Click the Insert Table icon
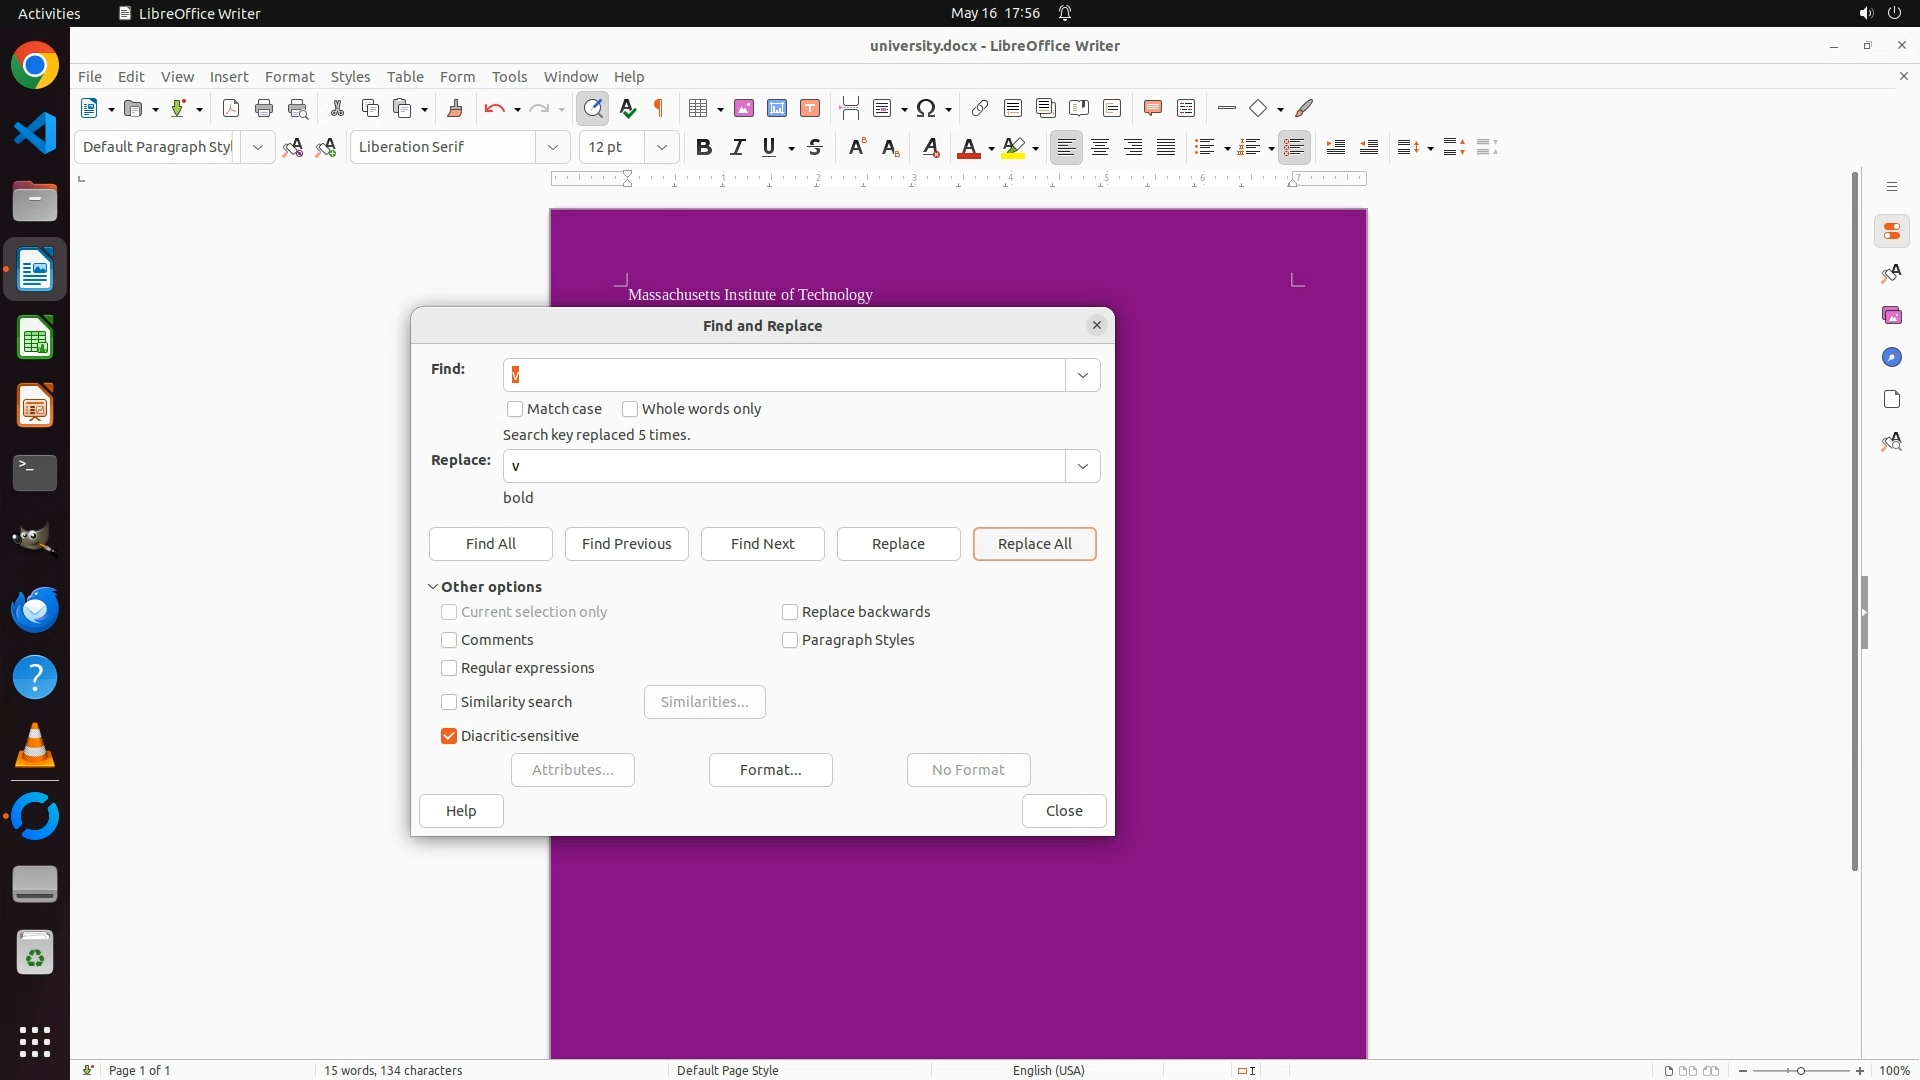Viewport: 1920px width, 1080px height. pyautogui.click(x=698, y=108)
